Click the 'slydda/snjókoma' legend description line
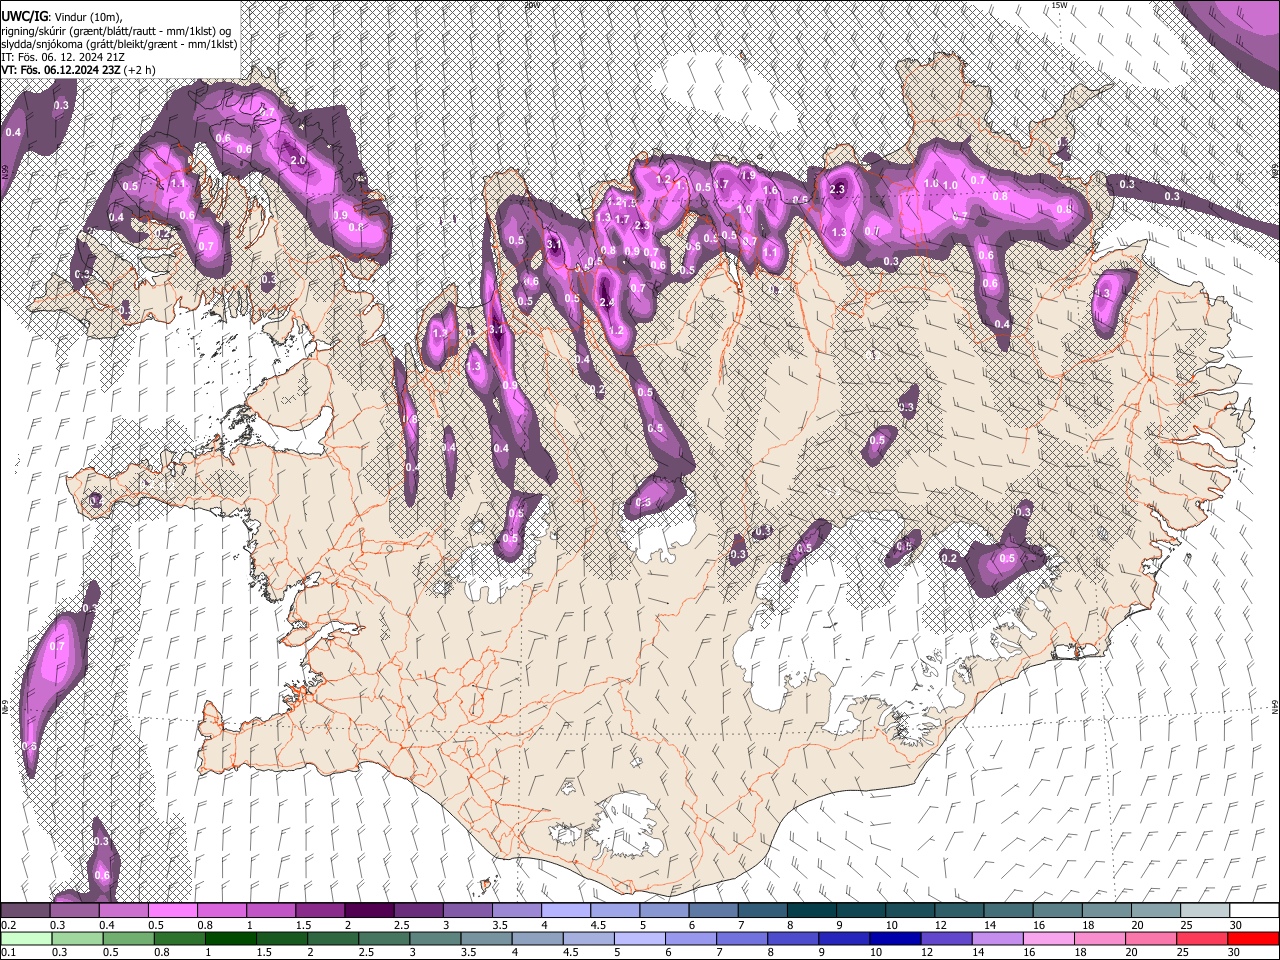This screenshot has height=960, width=1280. click(119, 44)
